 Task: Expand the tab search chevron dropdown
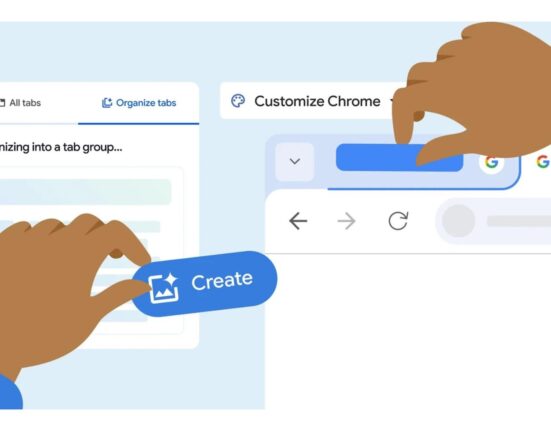click(294, 162)
